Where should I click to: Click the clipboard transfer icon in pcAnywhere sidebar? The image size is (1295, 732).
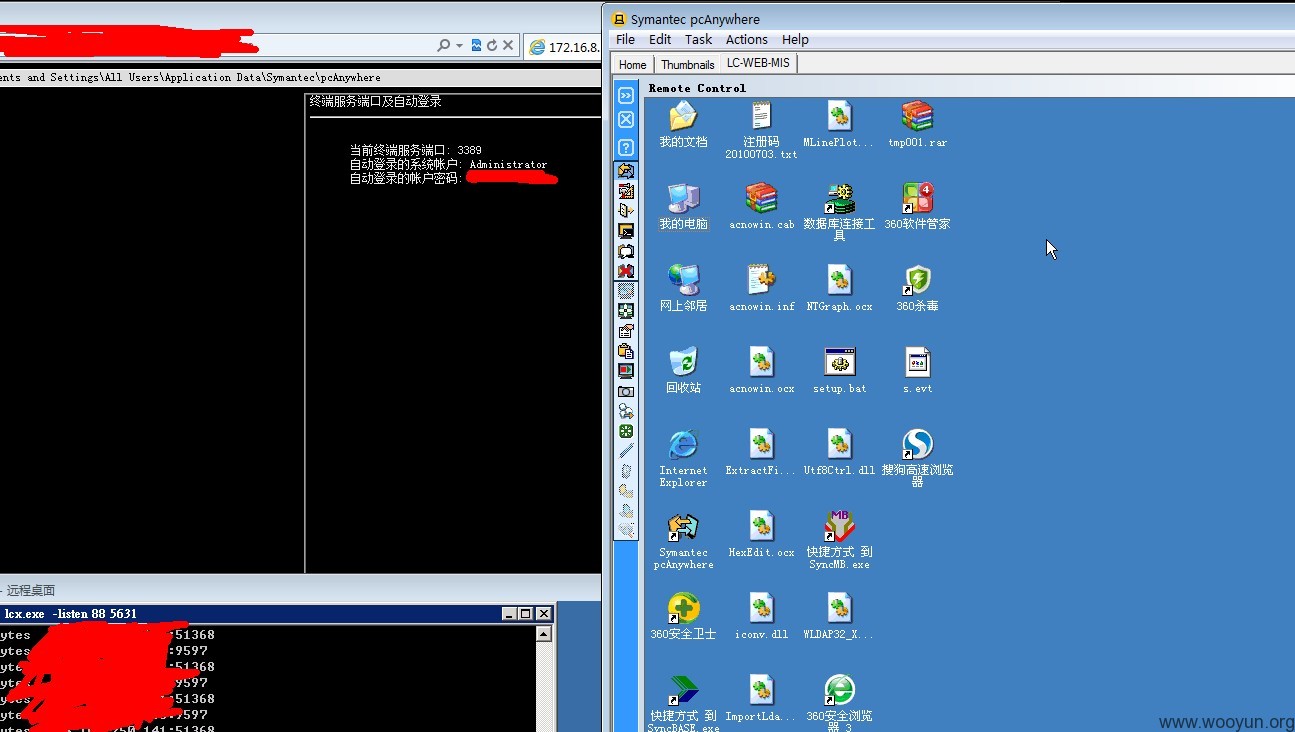tap(626, 351)
